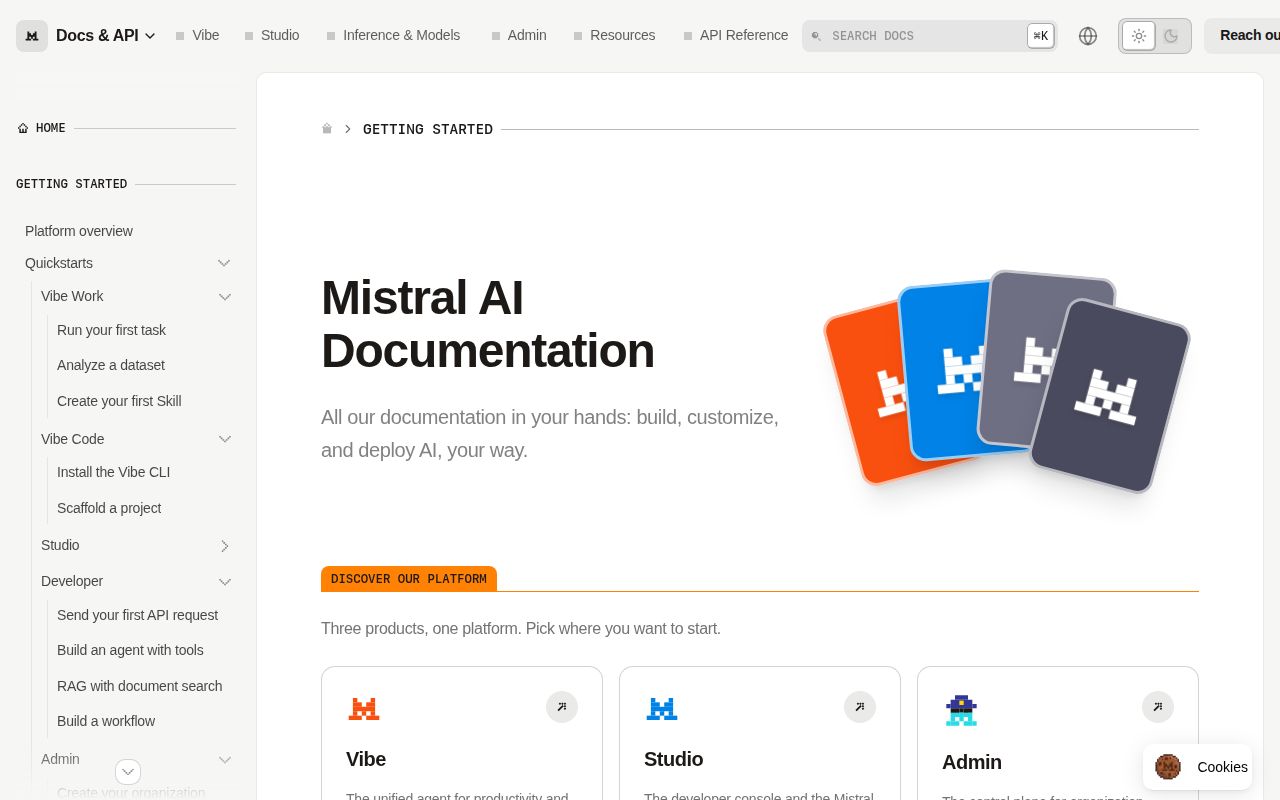Open the Docs & API dropdown

tap(106, 36)
